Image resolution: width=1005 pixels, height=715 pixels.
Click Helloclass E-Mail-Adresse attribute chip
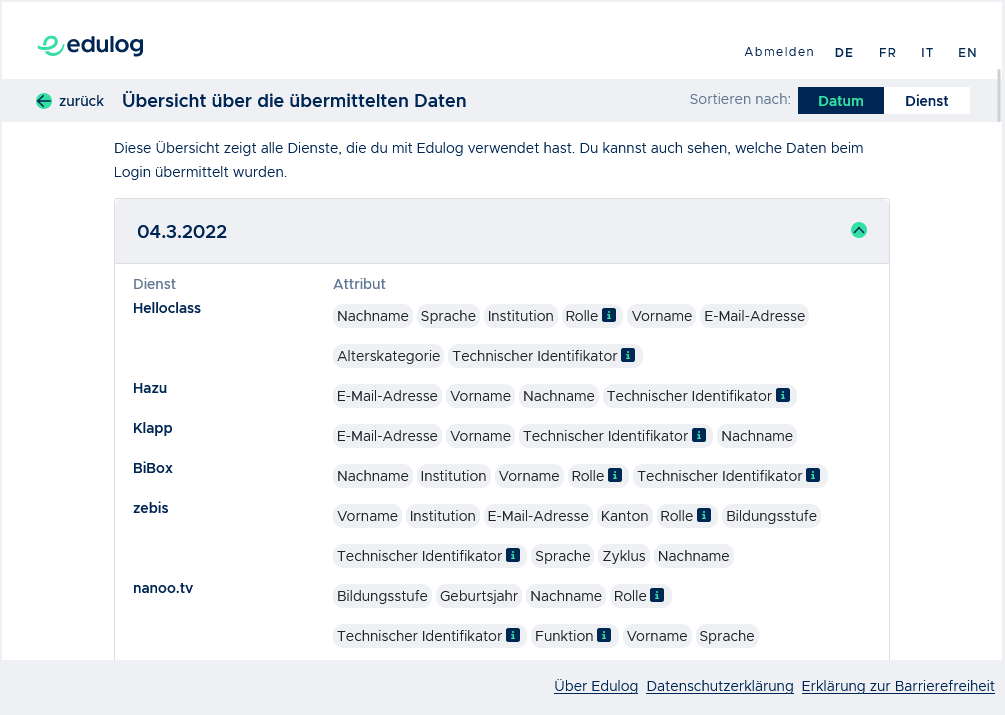[x=754, y=316]
